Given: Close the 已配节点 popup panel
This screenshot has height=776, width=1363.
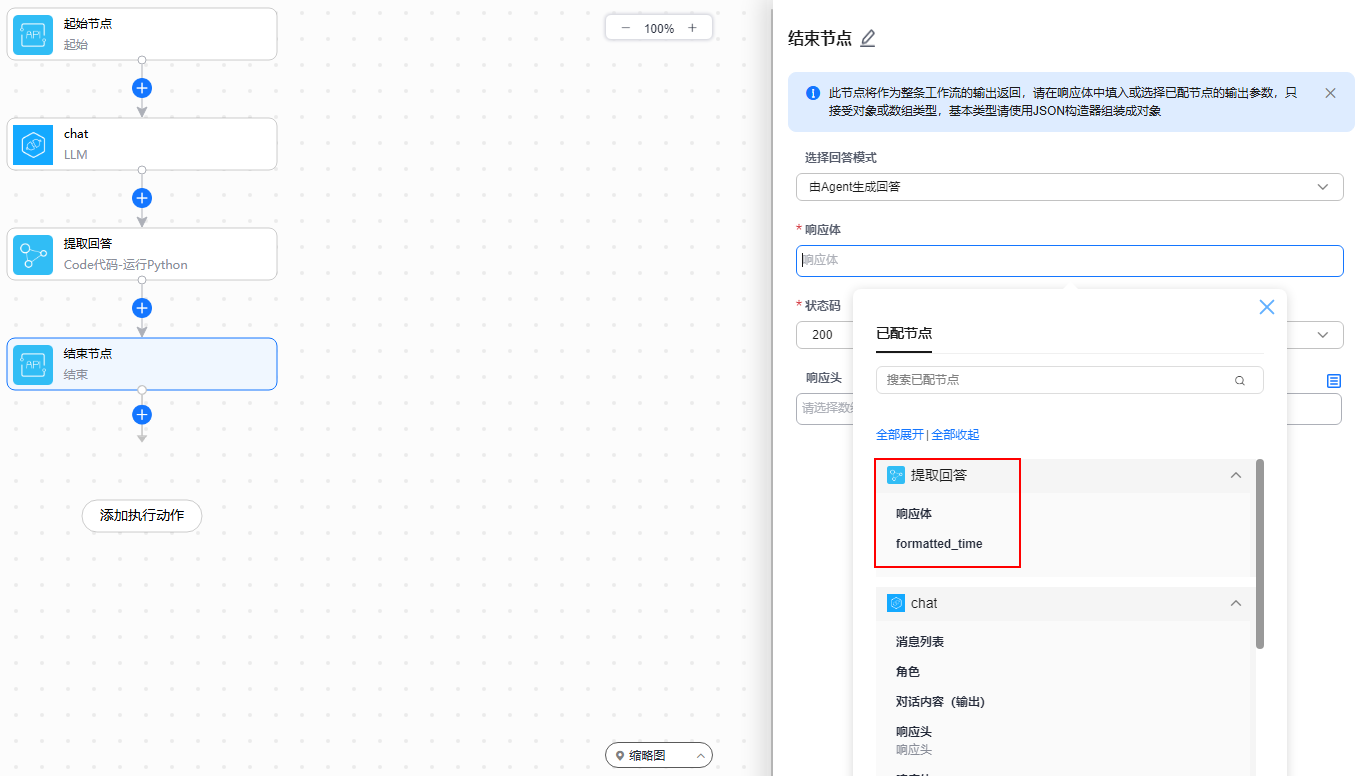Looking at the screenshot, I should click(1266, 307).
